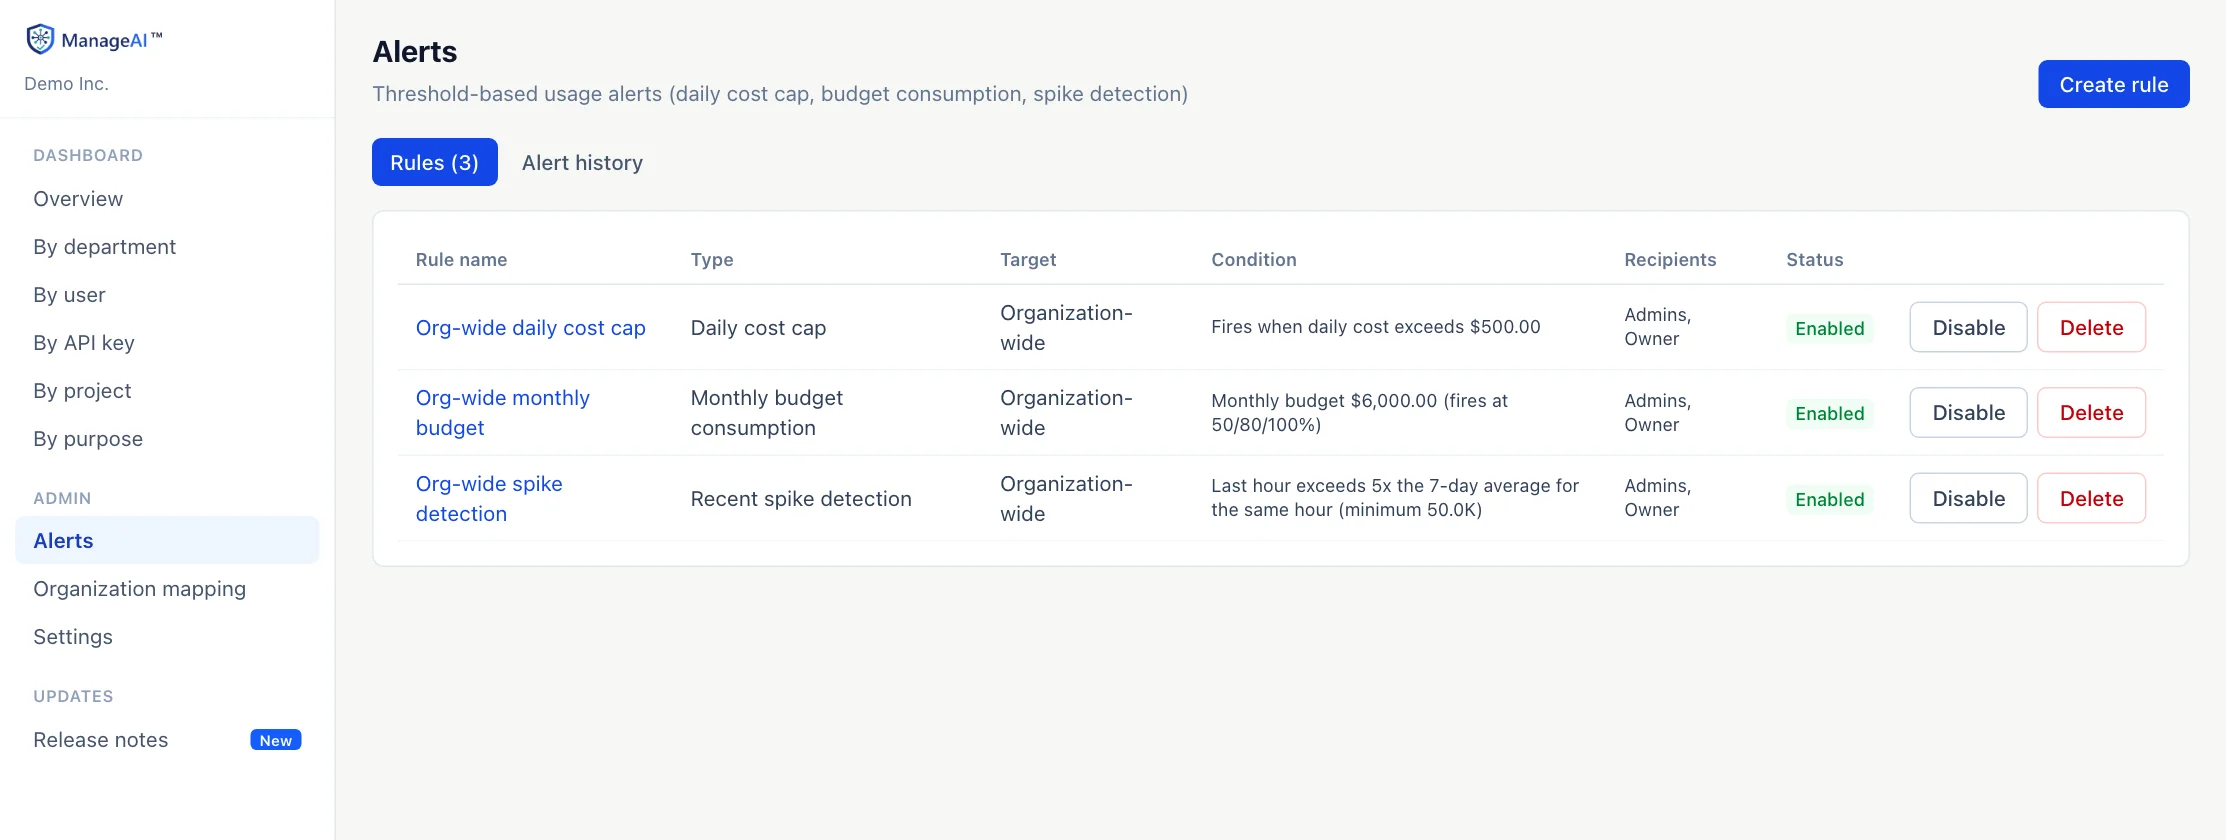Click the Demo Inc. organization name
Image resolution: width=2226 pixels, height=840 pixels.
(x=66, y=84)
